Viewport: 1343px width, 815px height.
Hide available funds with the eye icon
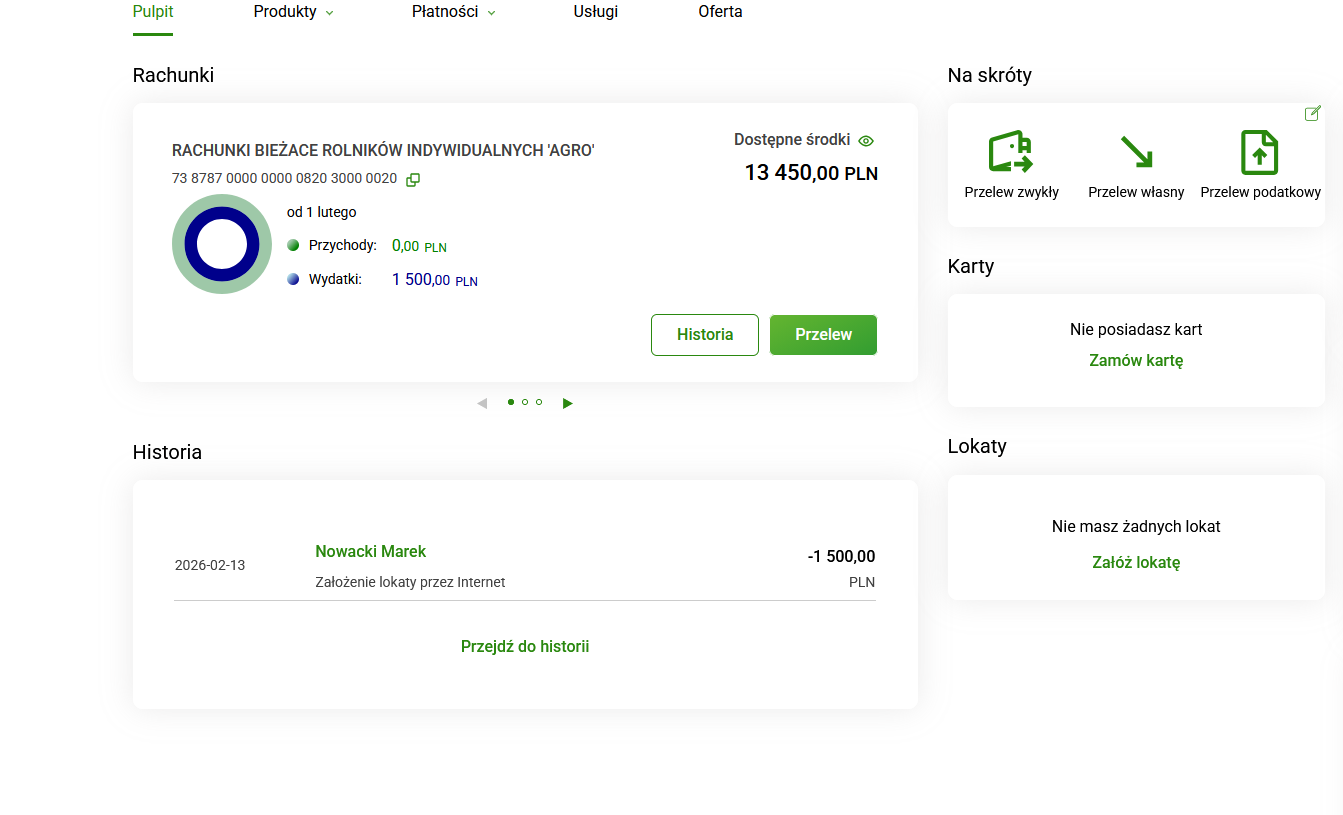pyautogui.click(x=866, y=140)
